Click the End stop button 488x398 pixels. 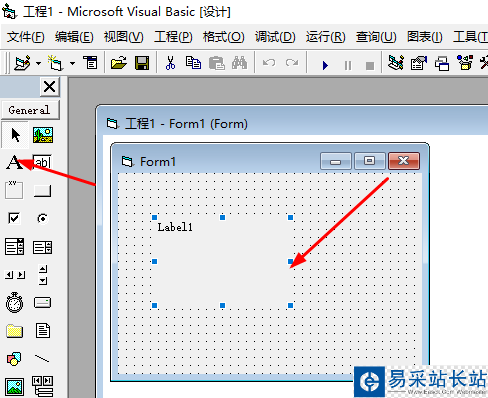[370, 65]
